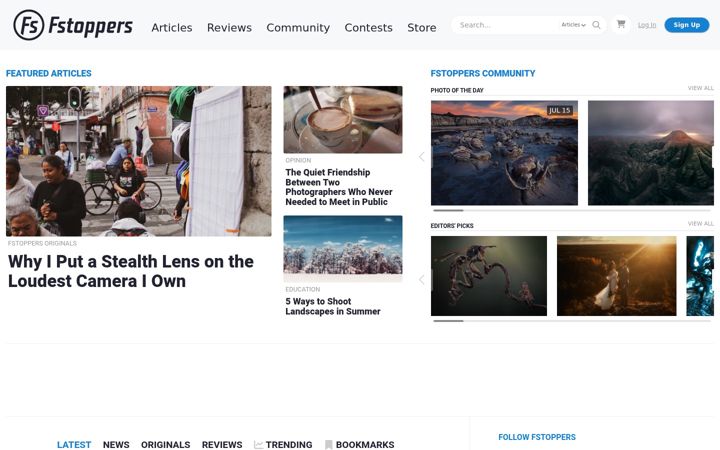Switch to the Originals tab
Viewport: 720px width, 450px height.
[x=165, y=444]
